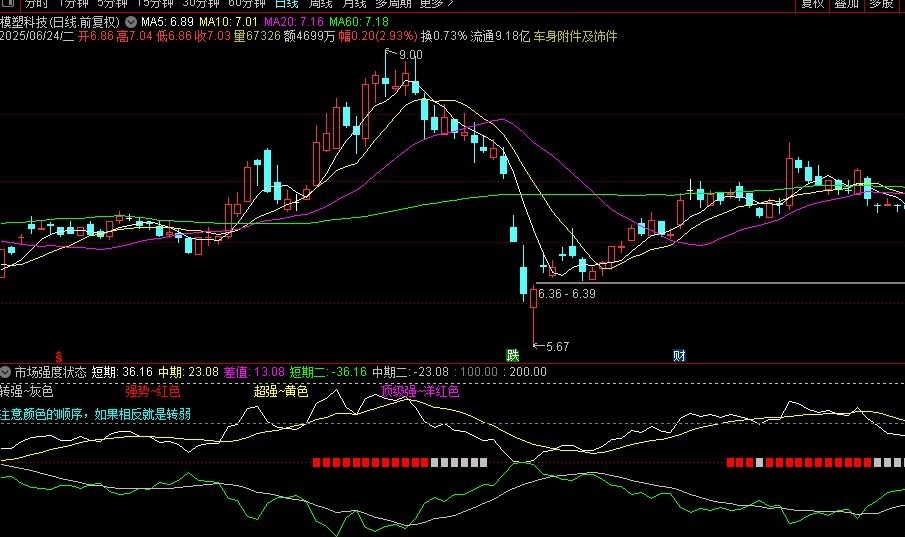
Task: Switch to 30分钟 period tab
Action: pos(201,3)
